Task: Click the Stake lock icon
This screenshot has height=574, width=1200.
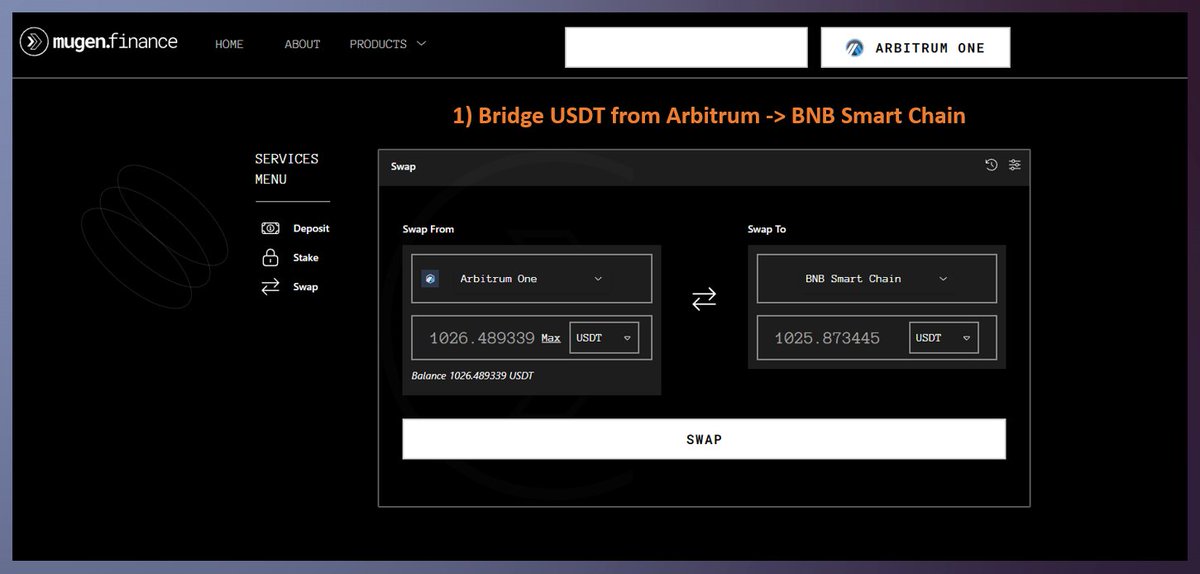Action: [270, 257]
